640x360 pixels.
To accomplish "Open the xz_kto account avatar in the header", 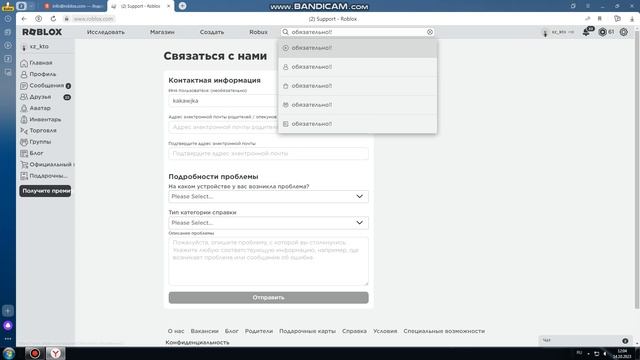I will point(545,32).
